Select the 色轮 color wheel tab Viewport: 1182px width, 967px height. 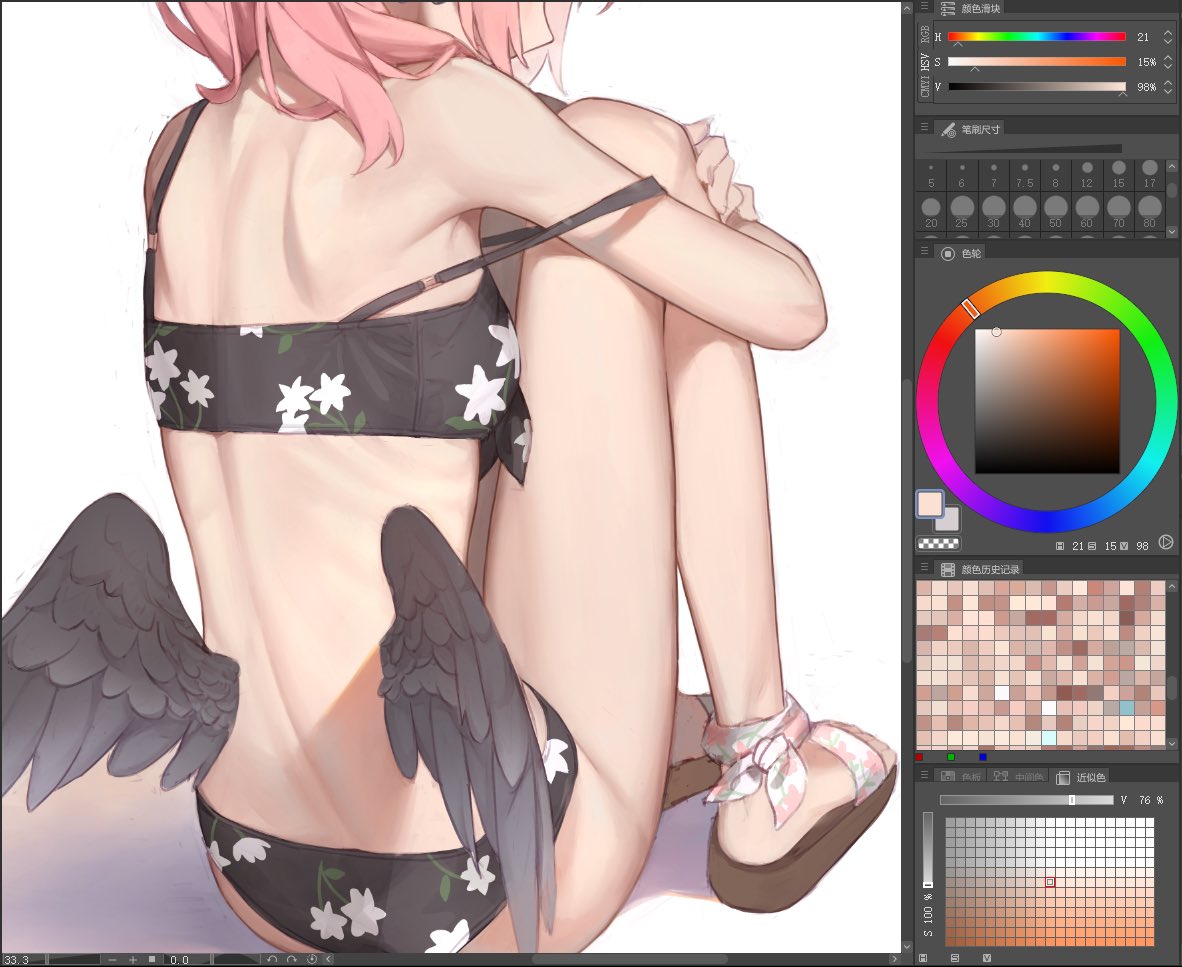(961, 253)
